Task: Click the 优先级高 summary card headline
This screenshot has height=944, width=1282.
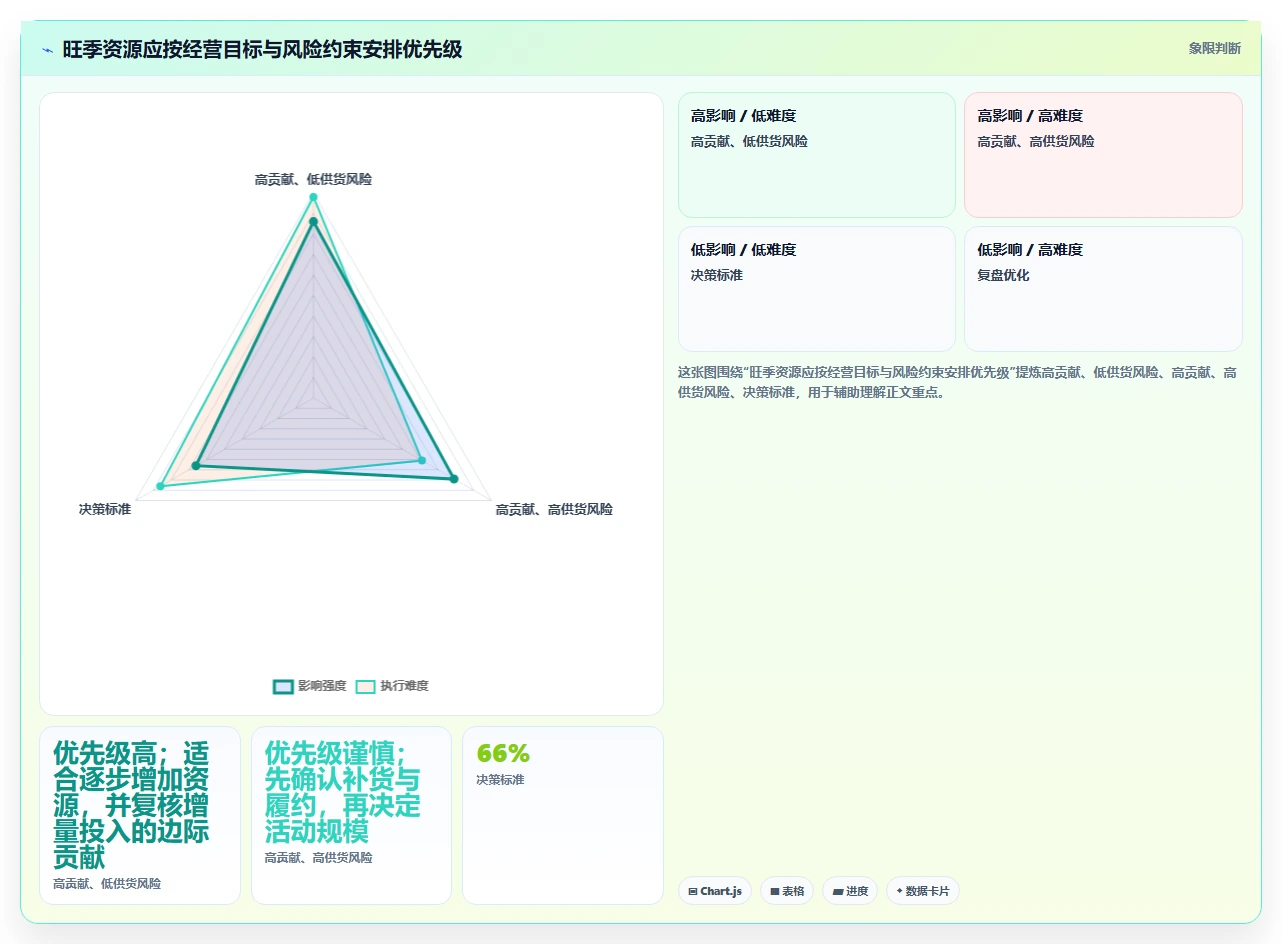Action: click(x=132, y=805)
